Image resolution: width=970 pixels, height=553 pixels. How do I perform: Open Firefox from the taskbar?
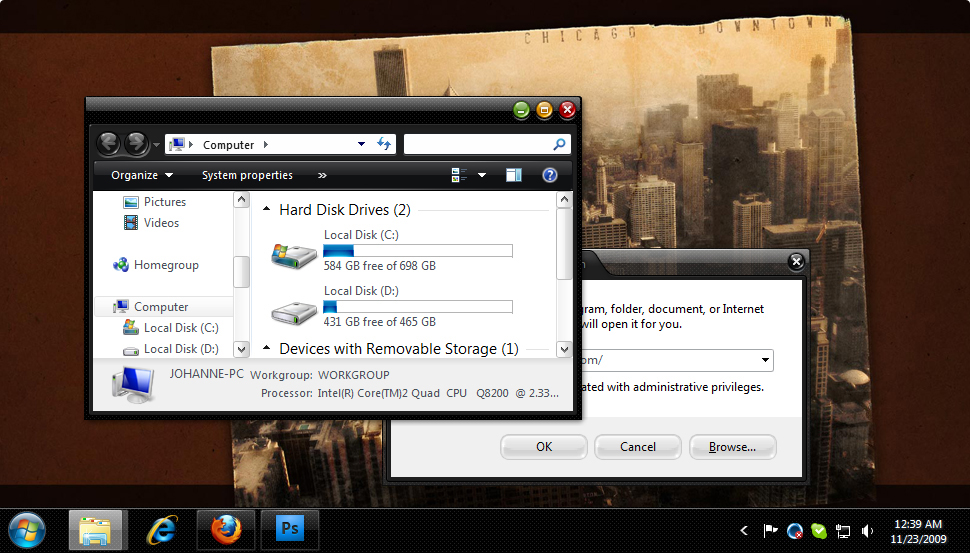coord(225,529)
